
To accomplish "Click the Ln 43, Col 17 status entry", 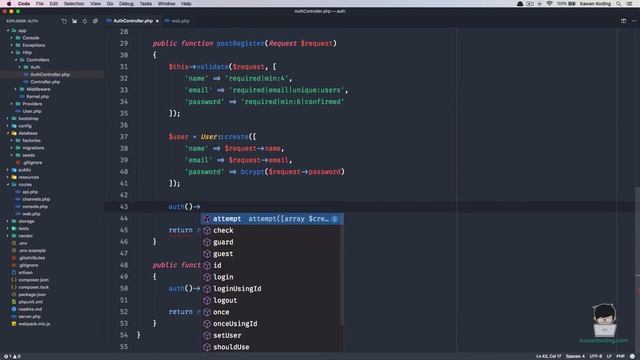I will [548, 356].
